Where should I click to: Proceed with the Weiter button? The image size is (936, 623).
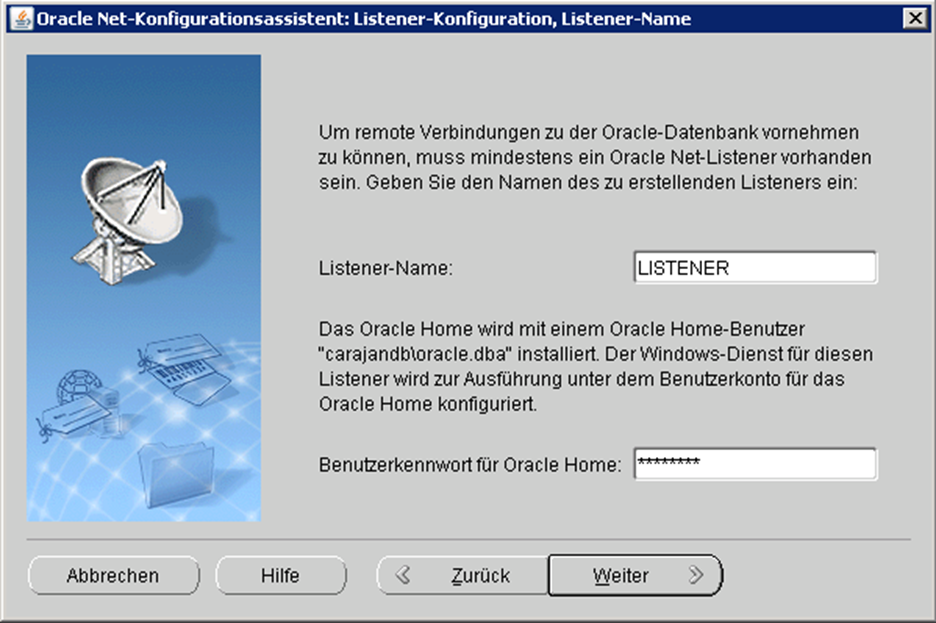pyautogui.click(x=635, y=575)
